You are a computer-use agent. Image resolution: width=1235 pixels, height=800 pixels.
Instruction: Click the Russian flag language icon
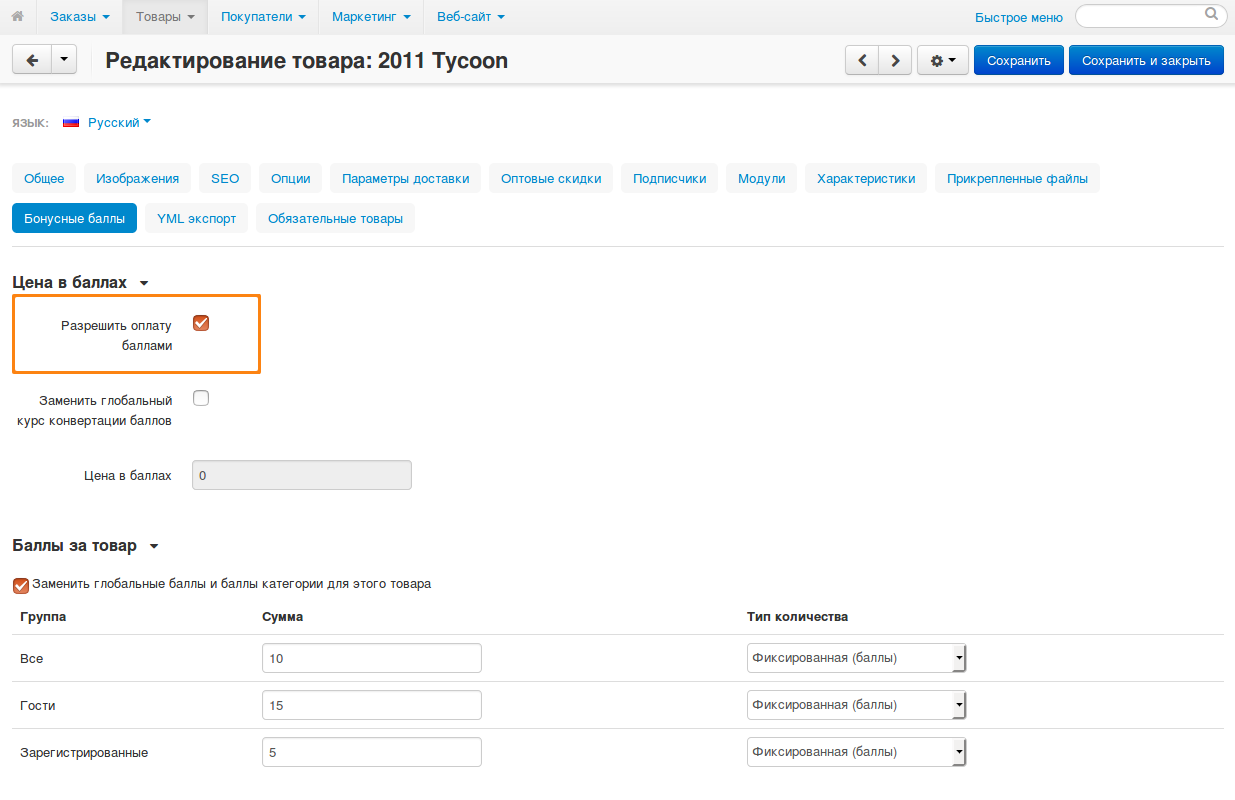pos(71,123)
